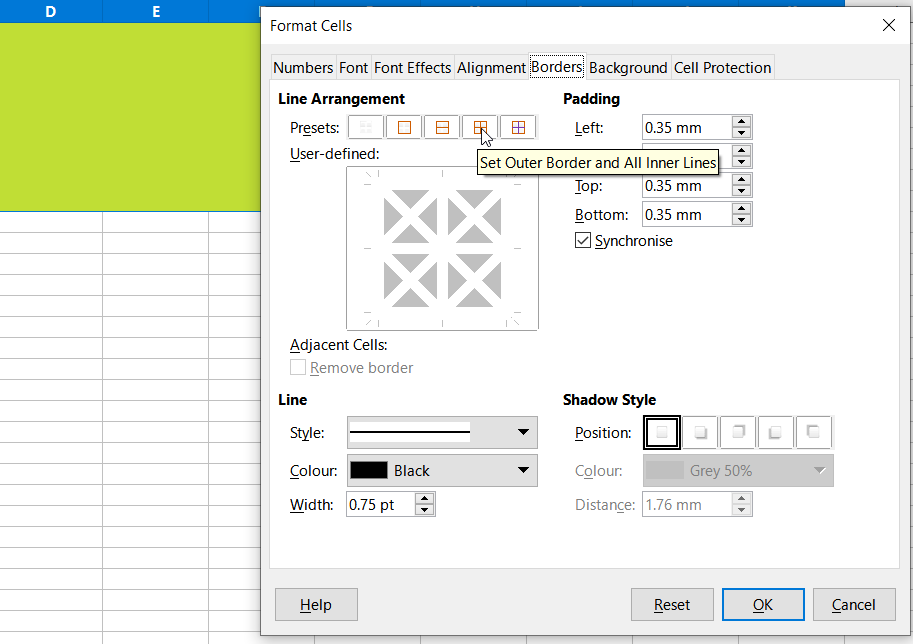Click the No Borders preset icon

(x=366, y=128)
